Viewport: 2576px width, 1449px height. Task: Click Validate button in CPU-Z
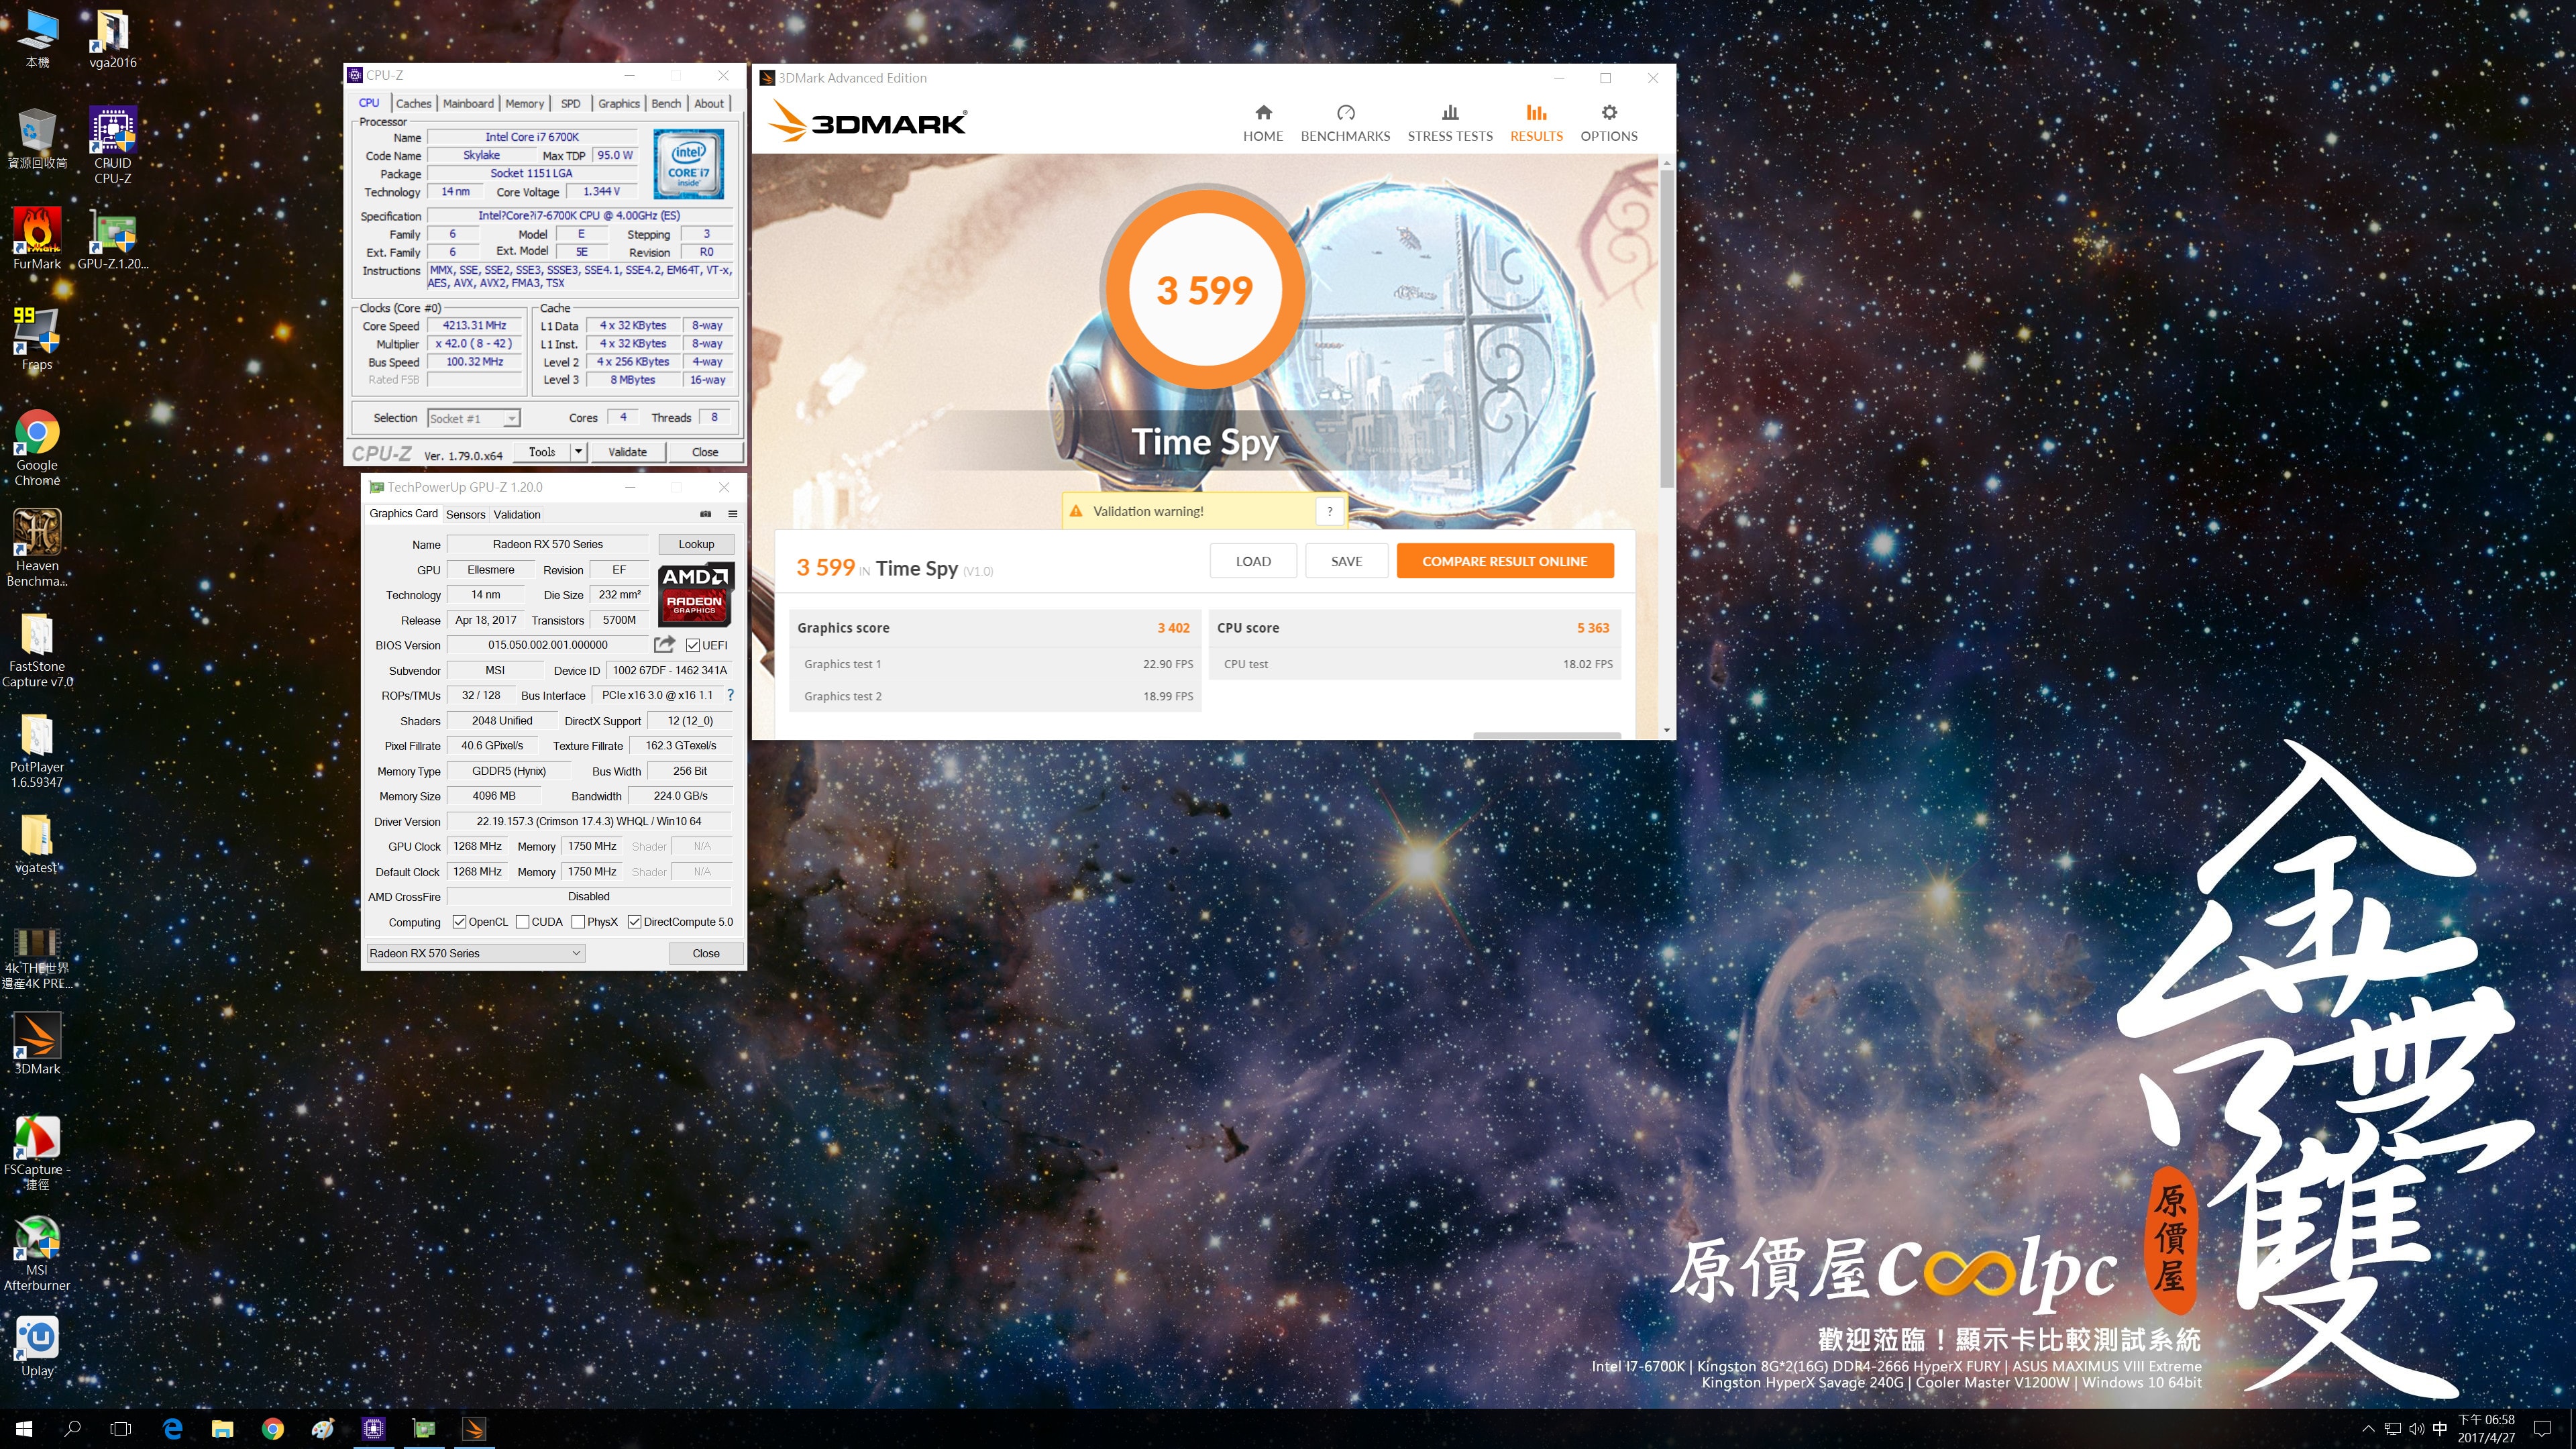tap(627, 452)
